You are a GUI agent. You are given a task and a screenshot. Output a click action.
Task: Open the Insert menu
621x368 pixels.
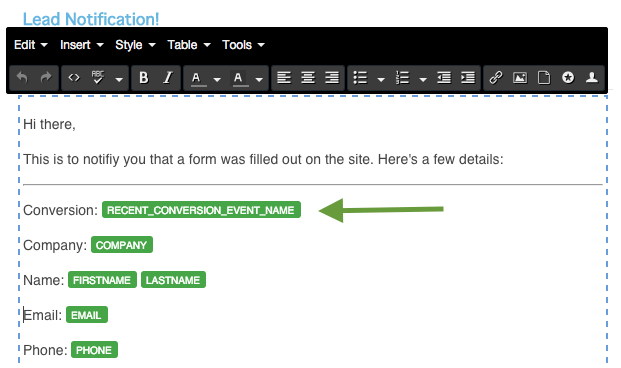pos(82,45)
